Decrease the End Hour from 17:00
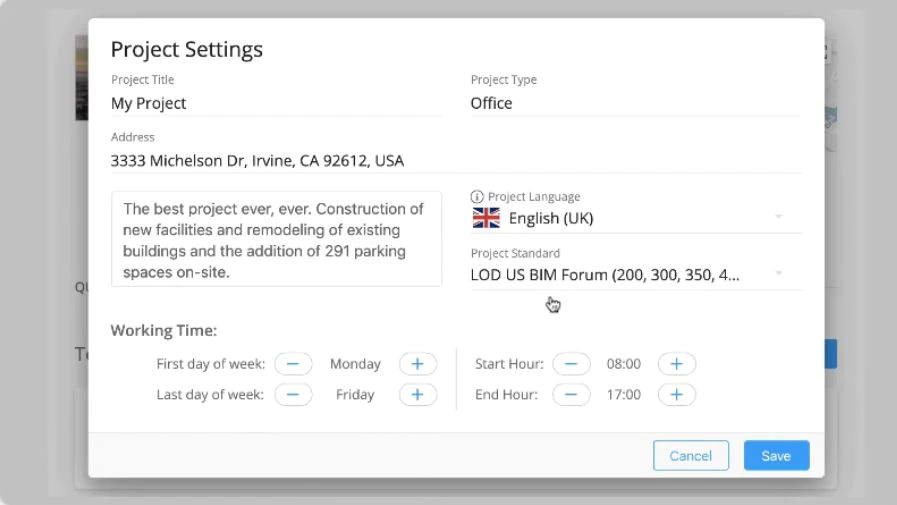Viewport: 897px width, 505px height. click(571, 395)
